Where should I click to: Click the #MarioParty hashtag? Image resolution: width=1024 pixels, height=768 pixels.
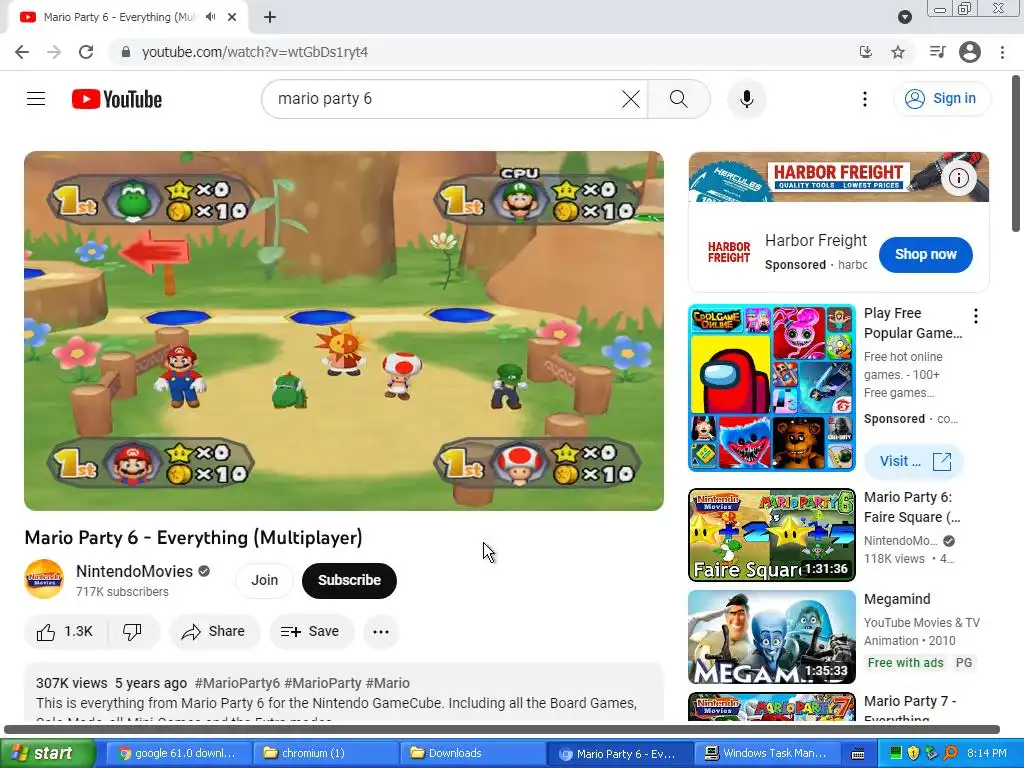323,683
